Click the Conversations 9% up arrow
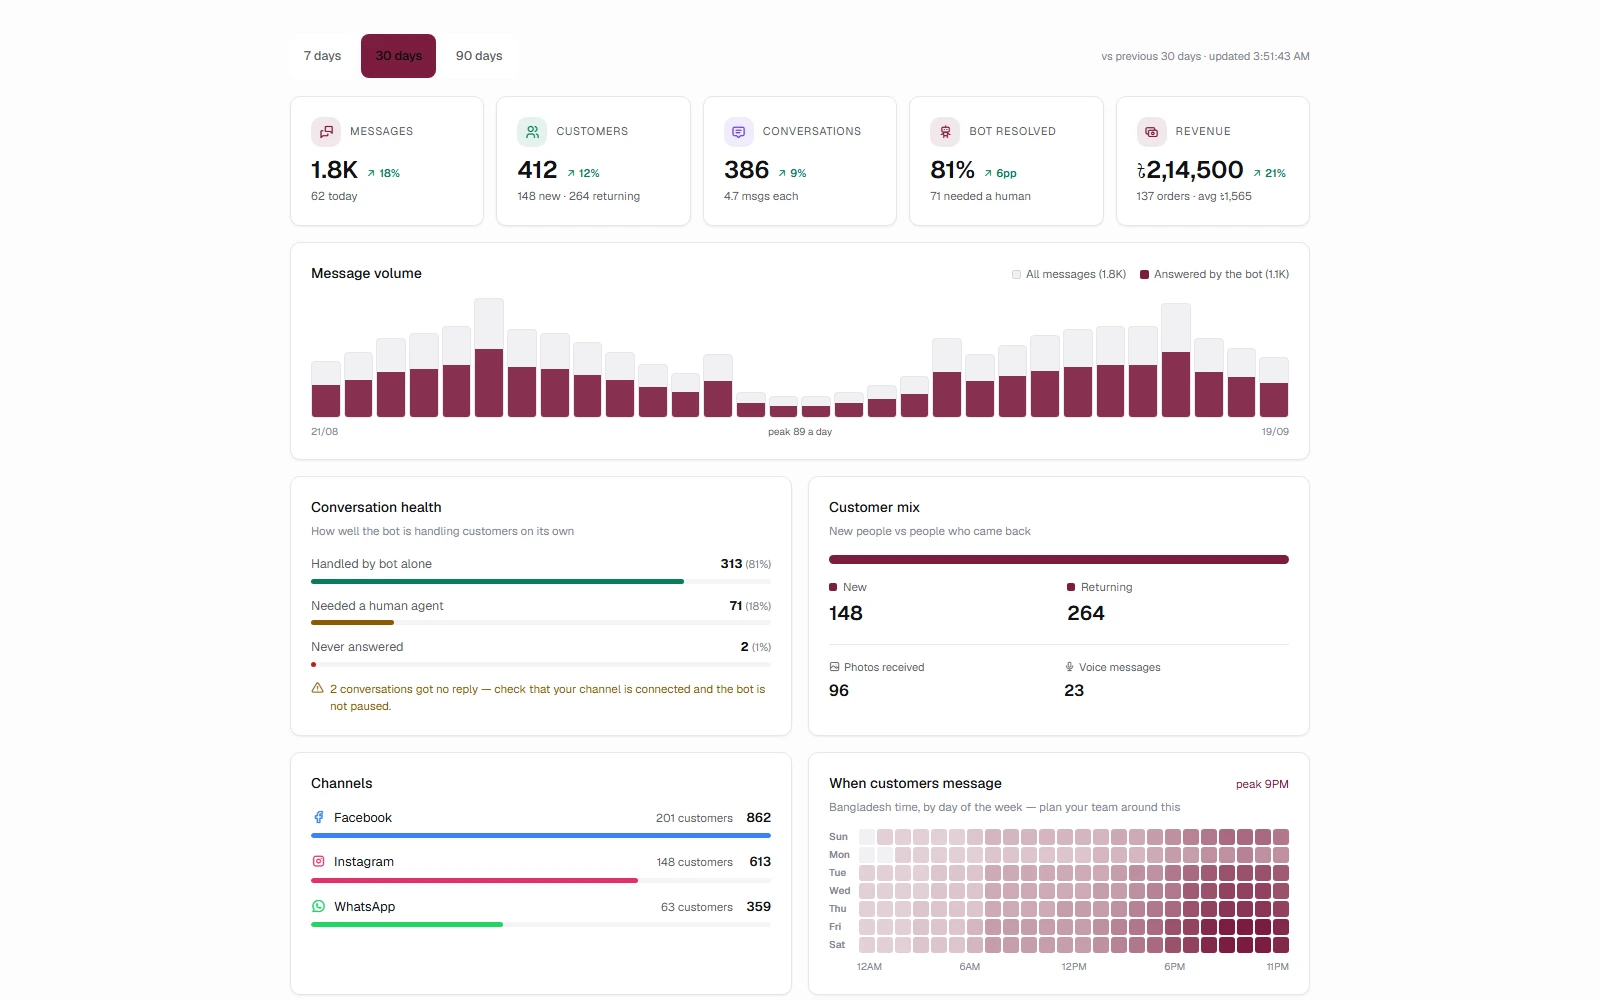Screen dimensions: 1600x1000 coord(782,173)
